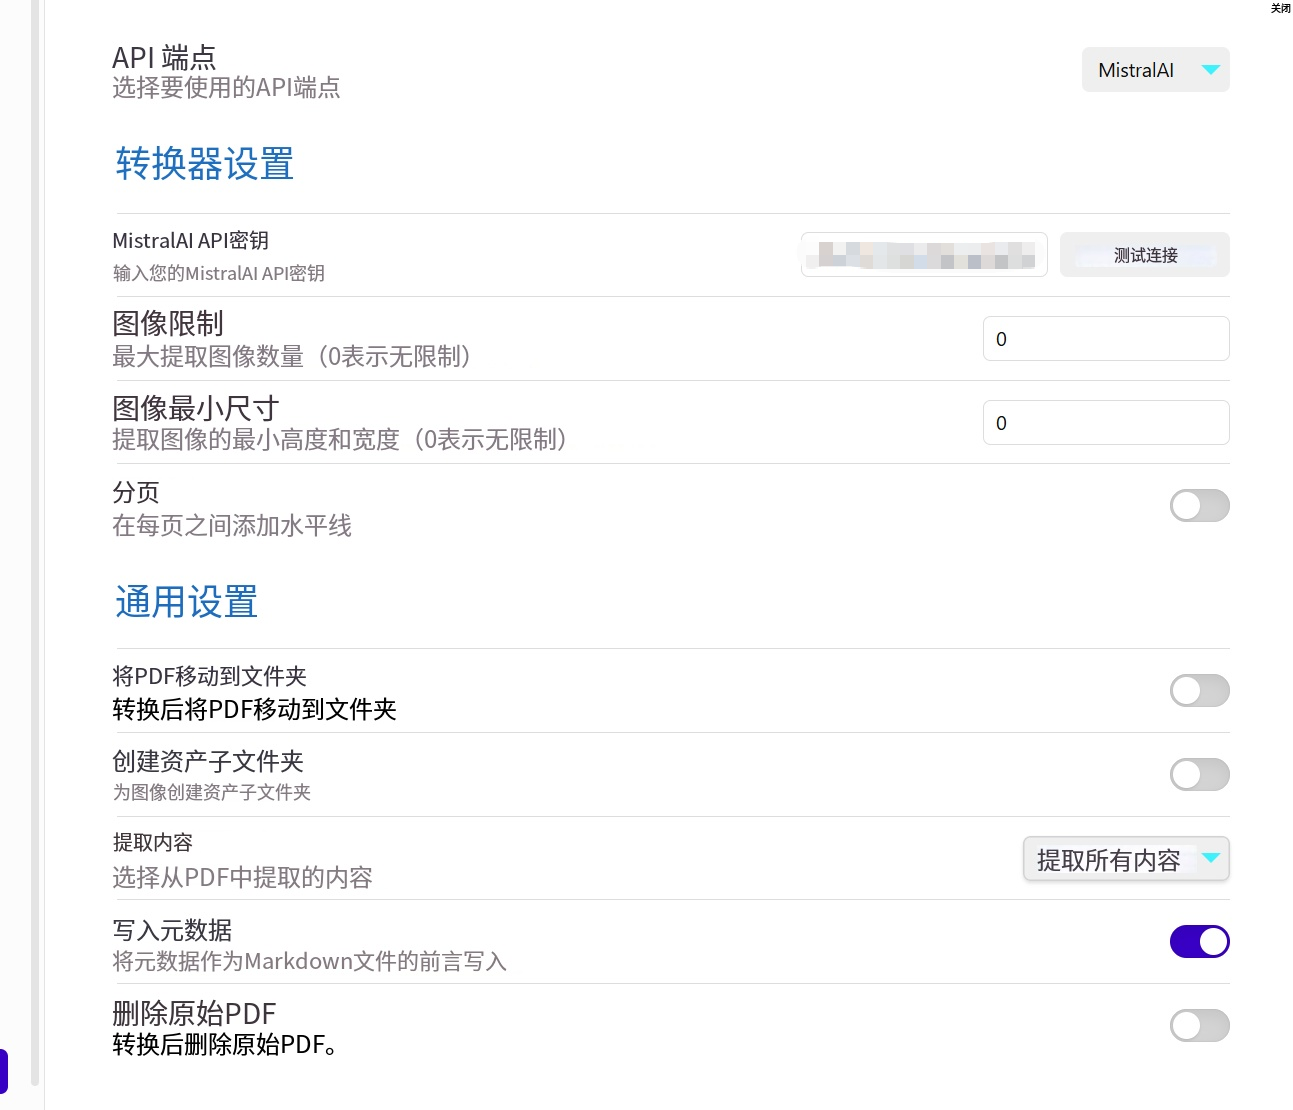Viewport: 1293px width, 1110px height.
Task: Click the 为图像创建资产子文件夹 description
Action: [212, 792]
